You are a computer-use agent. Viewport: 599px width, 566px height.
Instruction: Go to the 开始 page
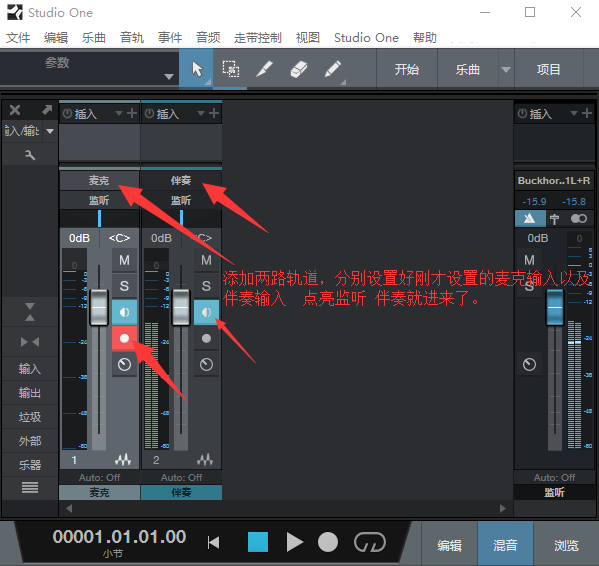point(407,70)
